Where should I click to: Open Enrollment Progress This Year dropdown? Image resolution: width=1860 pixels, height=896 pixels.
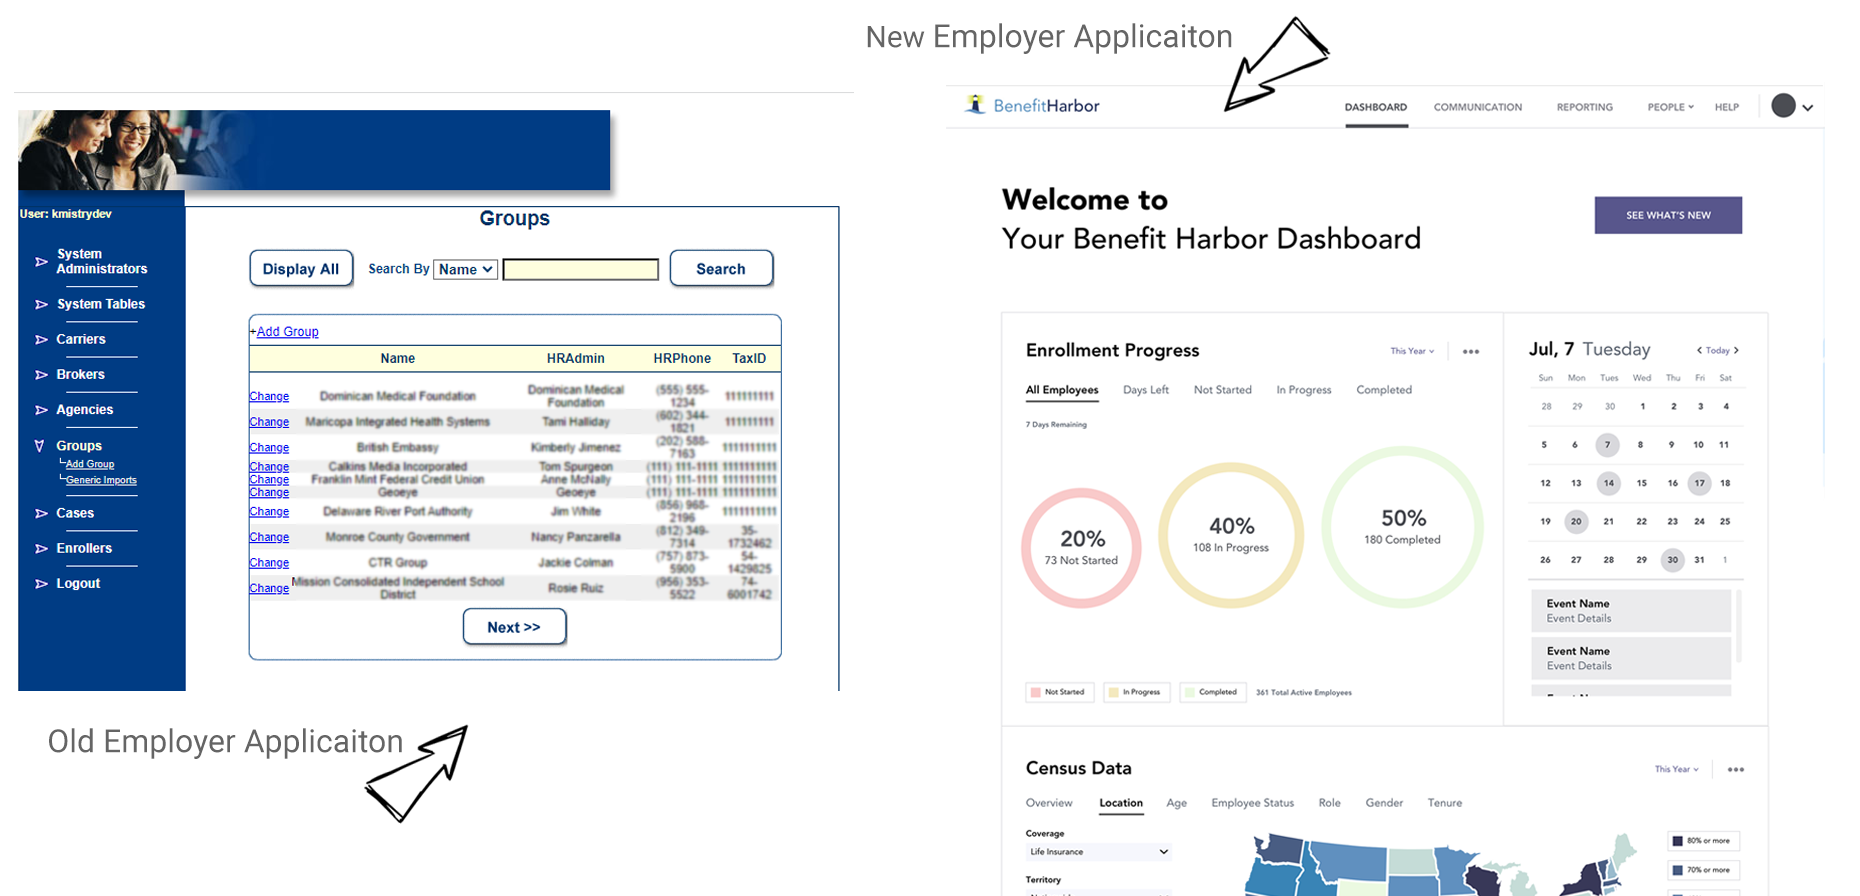tap(1412, 351)
